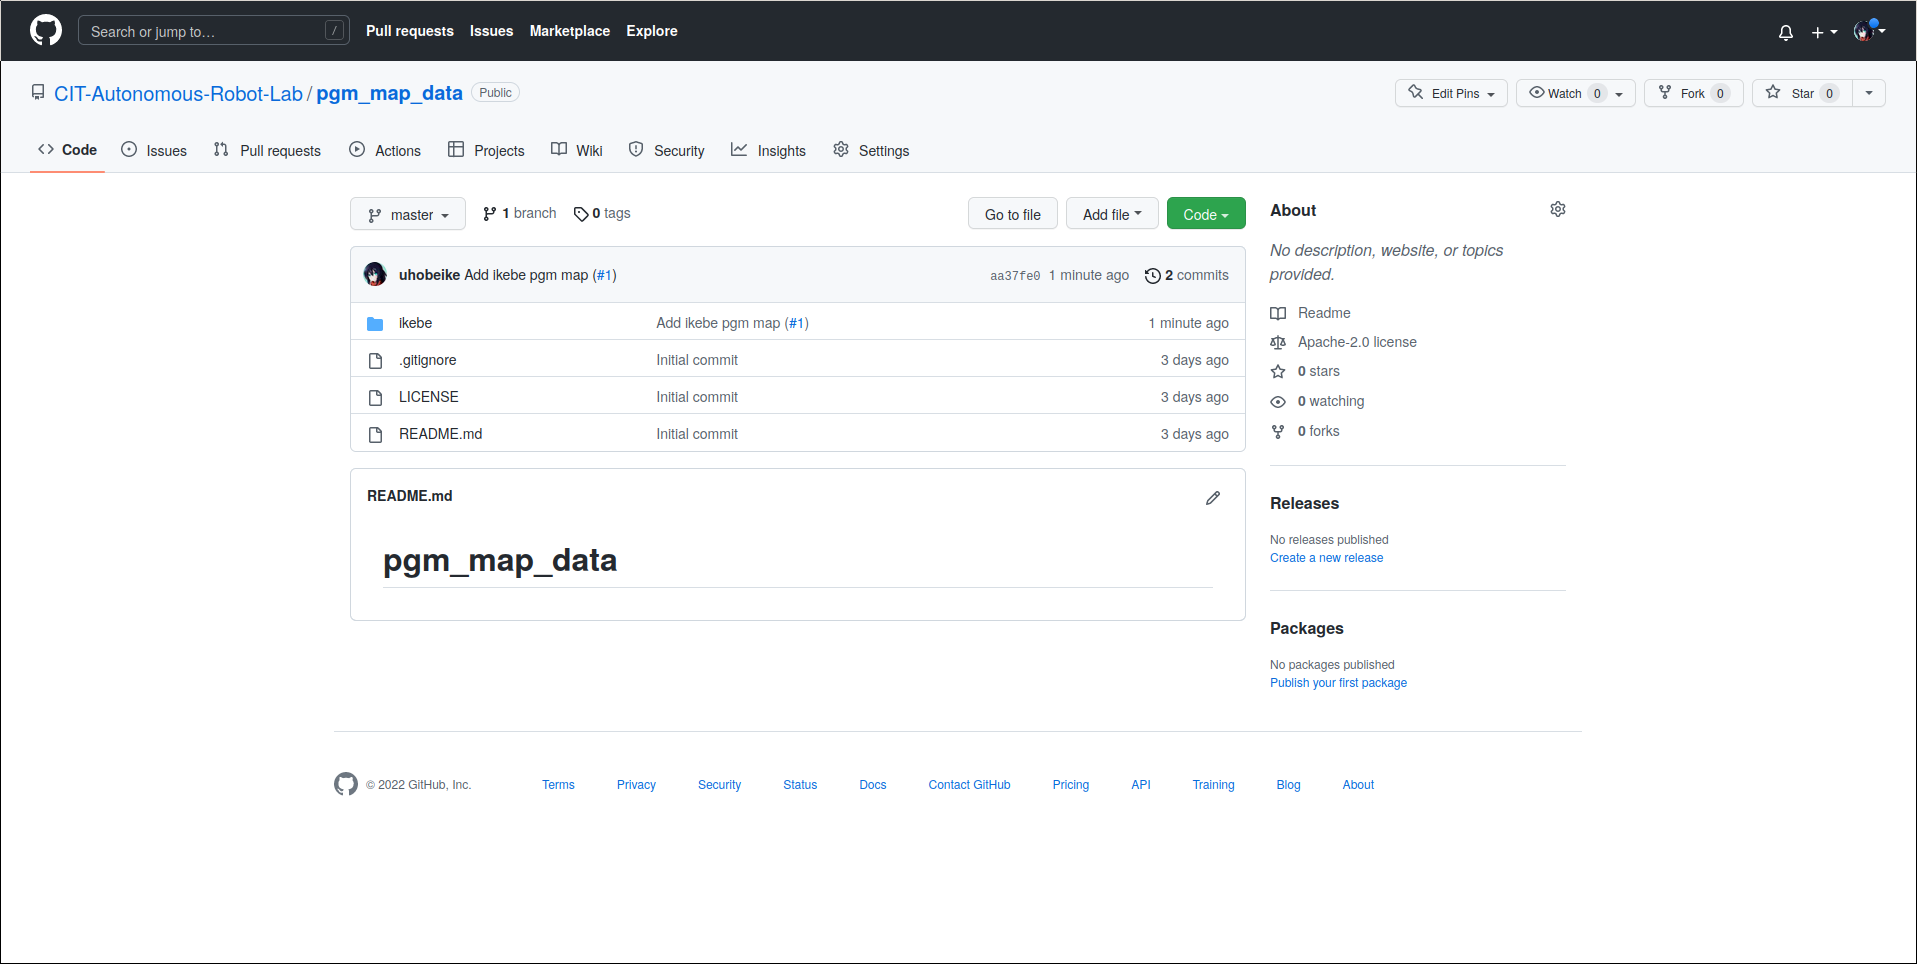The height and width of the screenshot is (964, 1917).
Task: Fork this repository
Action: coord(1694,93)
